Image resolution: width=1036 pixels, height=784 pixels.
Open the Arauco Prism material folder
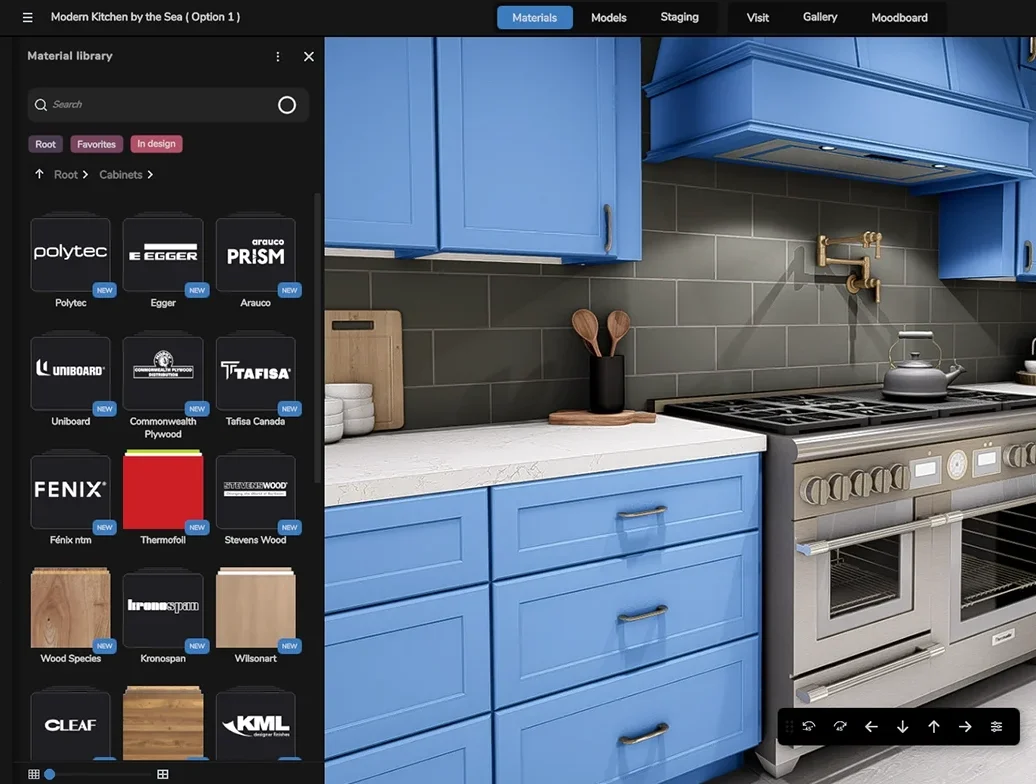coord(256,254)
